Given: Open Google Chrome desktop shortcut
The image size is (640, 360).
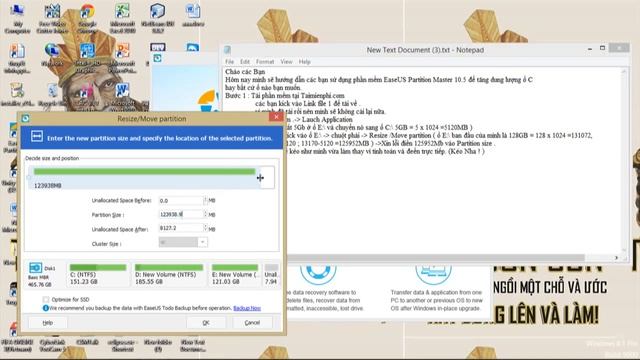Looking at the screenshot, I should 87,18.
